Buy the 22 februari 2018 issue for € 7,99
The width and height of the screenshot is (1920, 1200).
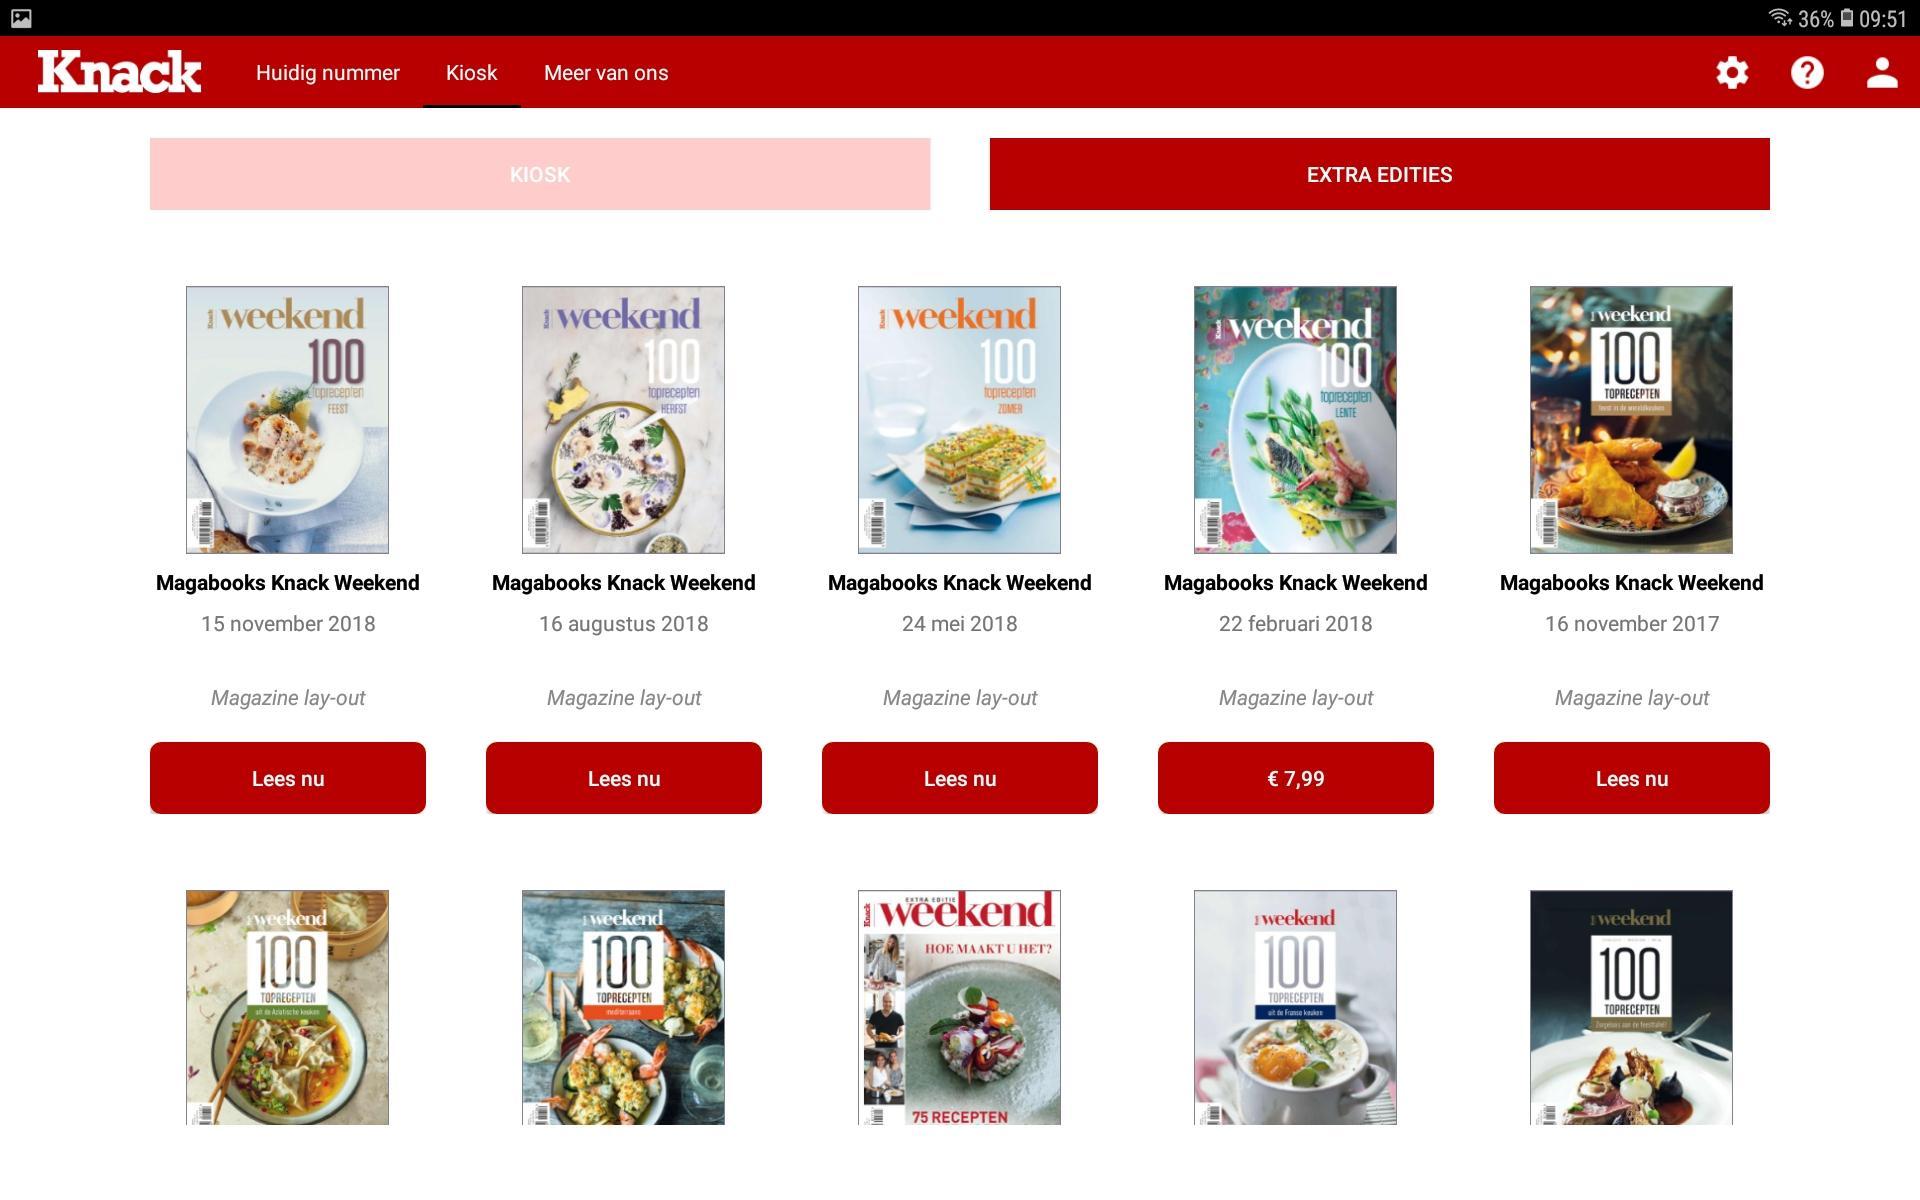(1296, 778)
